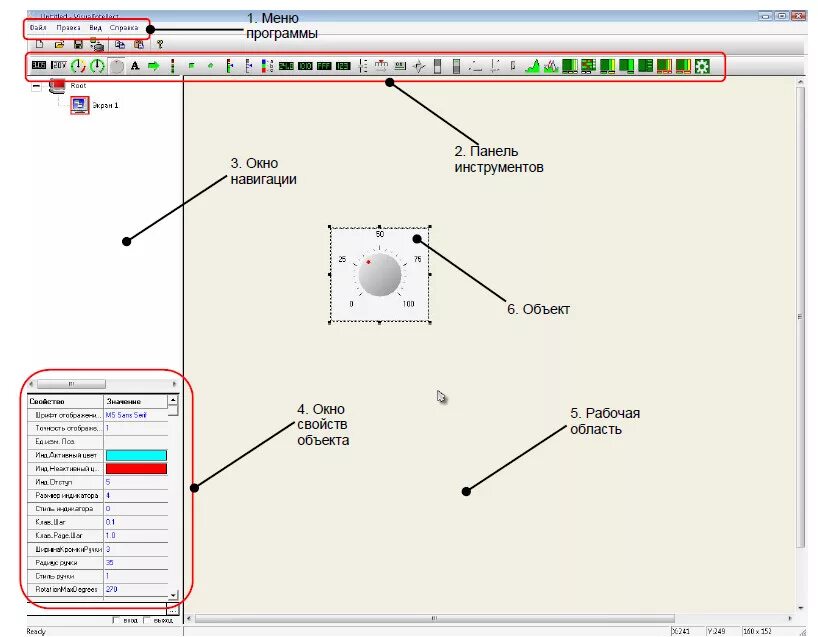This screenshot has height=637, width=818.
Task: Click the New document toolbar icon
Action: (40, 45)
